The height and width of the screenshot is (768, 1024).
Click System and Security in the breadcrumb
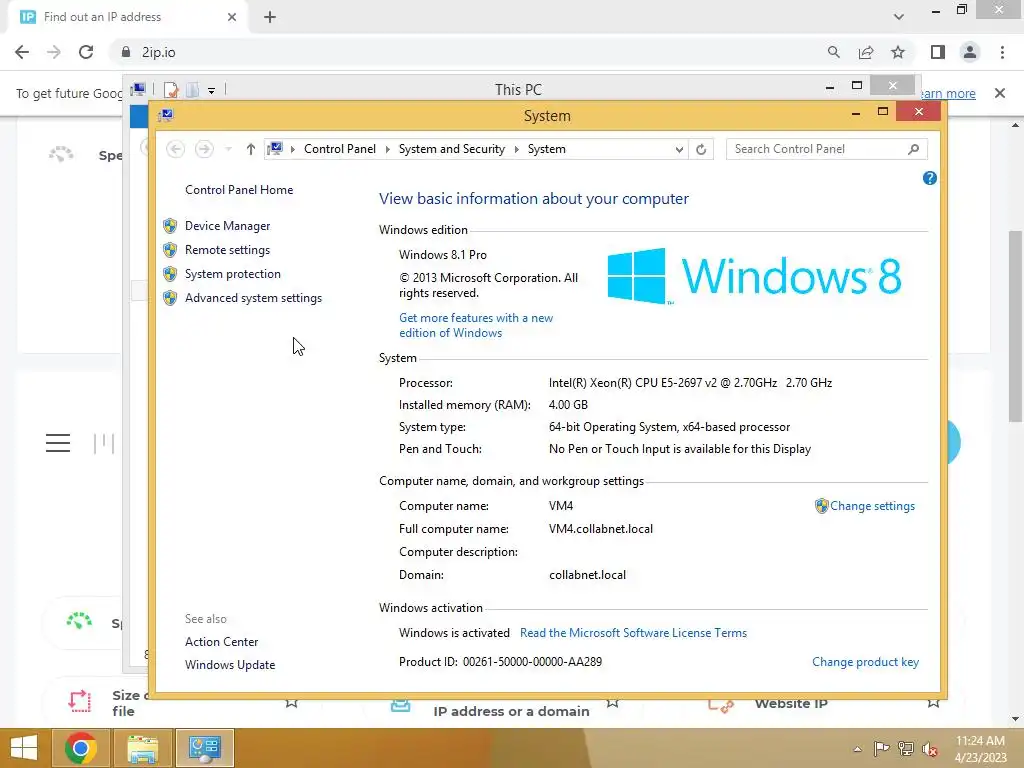[x=452, y=150]
